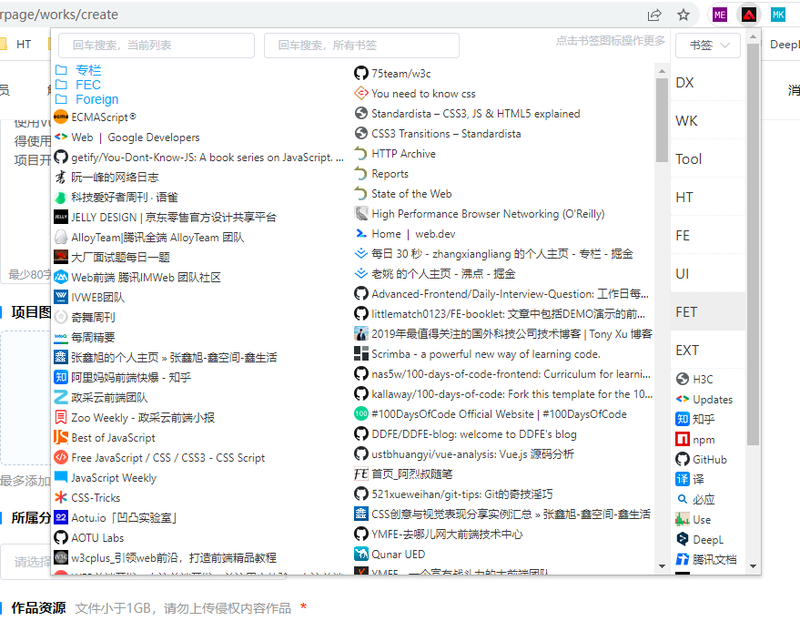This screenshot has height=621, width=800.
Task: Click the Google Developers Web bookmark icon
Action: [x=61, y=137]
